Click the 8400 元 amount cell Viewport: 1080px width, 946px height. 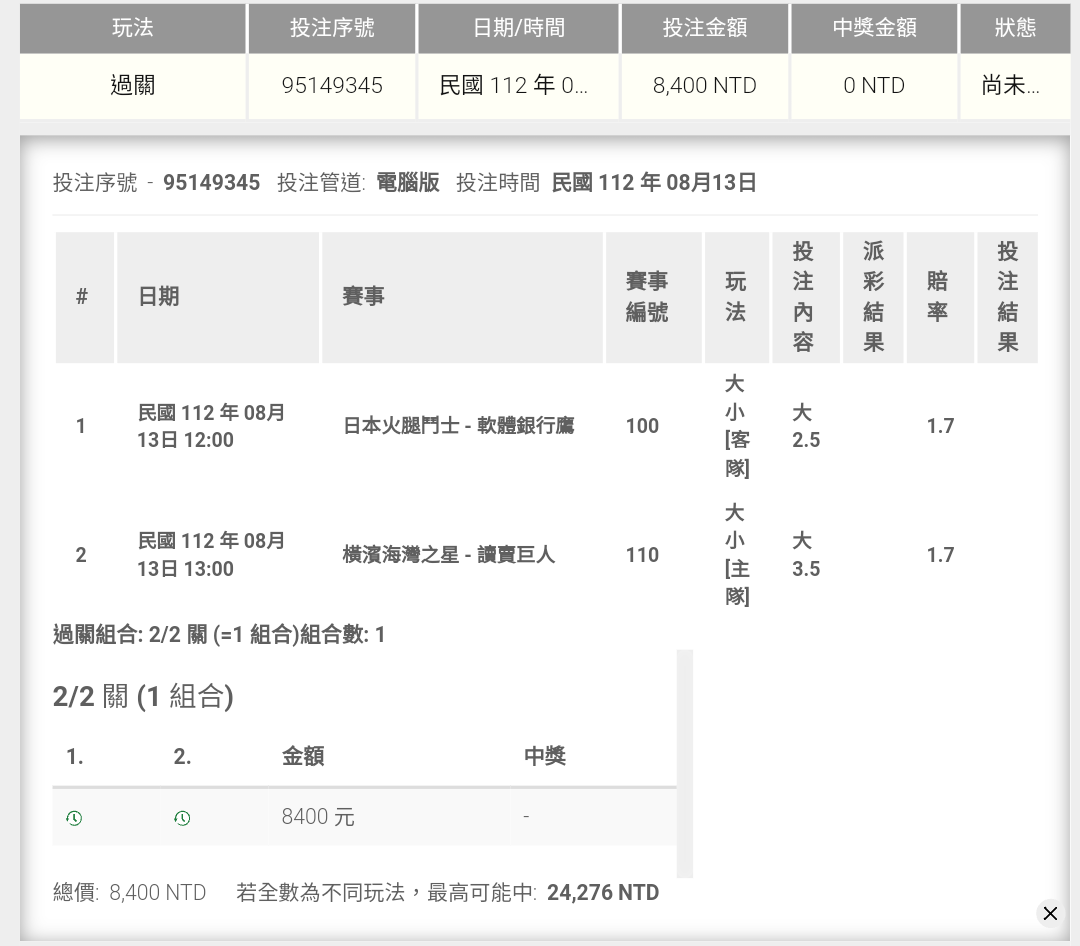pos(318,817)
